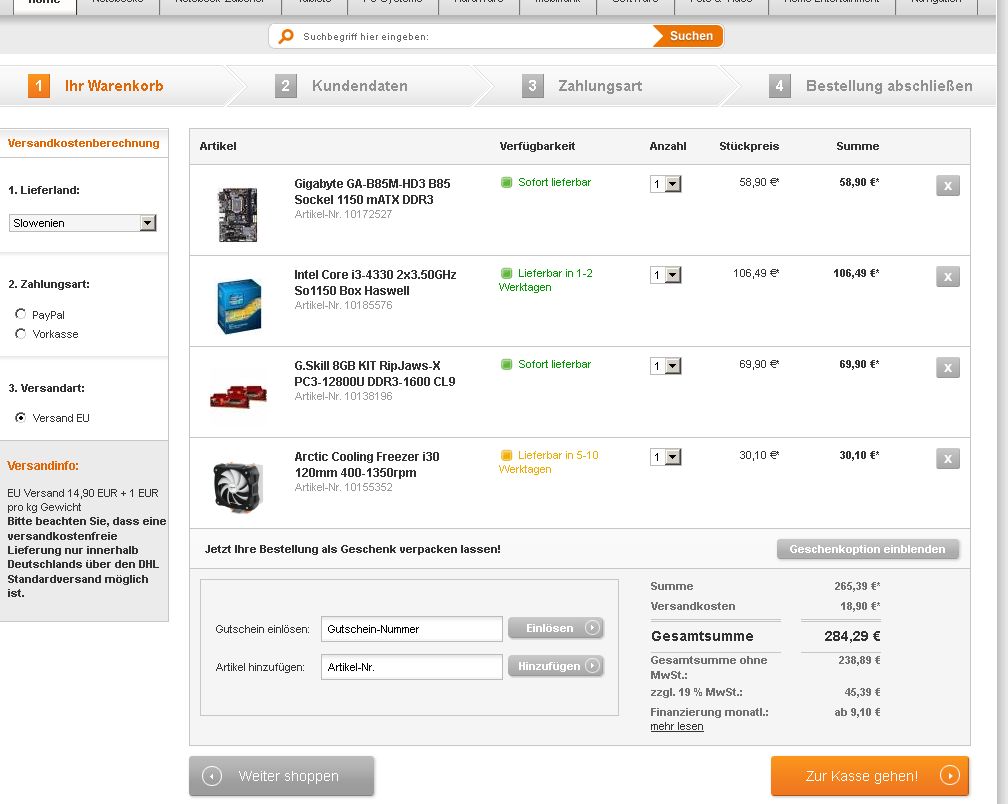1008x804 pixels.
Task: Click the Intel Core i3 box image
Action: (238, 305)
